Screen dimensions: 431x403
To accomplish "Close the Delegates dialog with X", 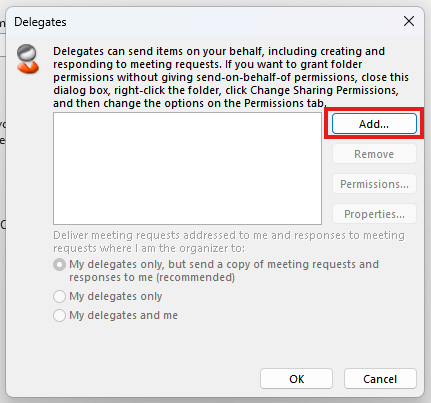I will pyautogui.click(x=409, y=21).
